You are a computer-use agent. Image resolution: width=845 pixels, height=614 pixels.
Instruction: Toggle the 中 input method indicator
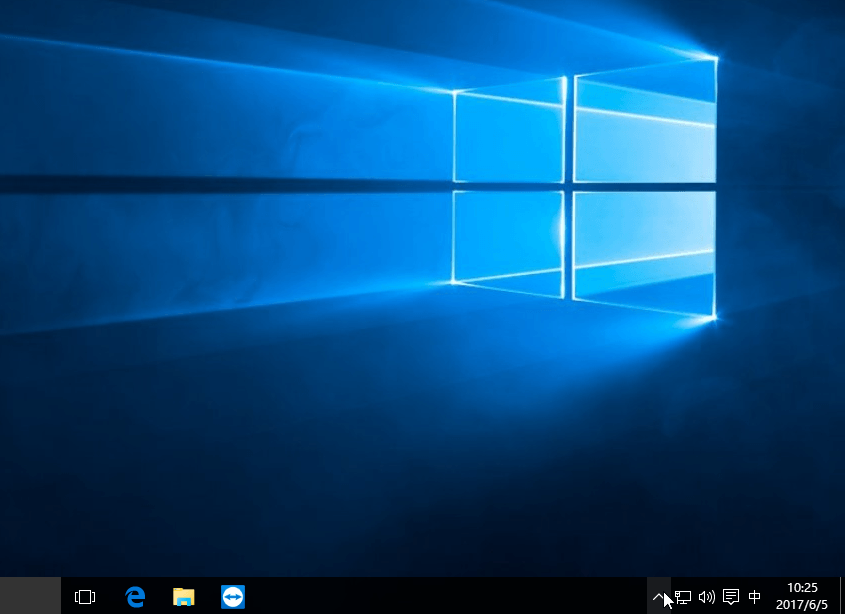[x=755, y=597]
